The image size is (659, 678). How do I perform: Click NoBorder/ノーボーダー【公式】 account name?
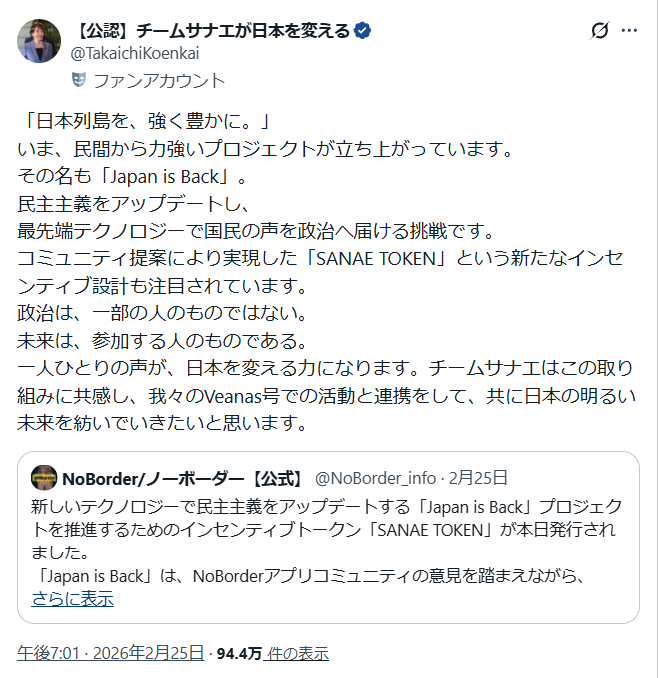183,477
